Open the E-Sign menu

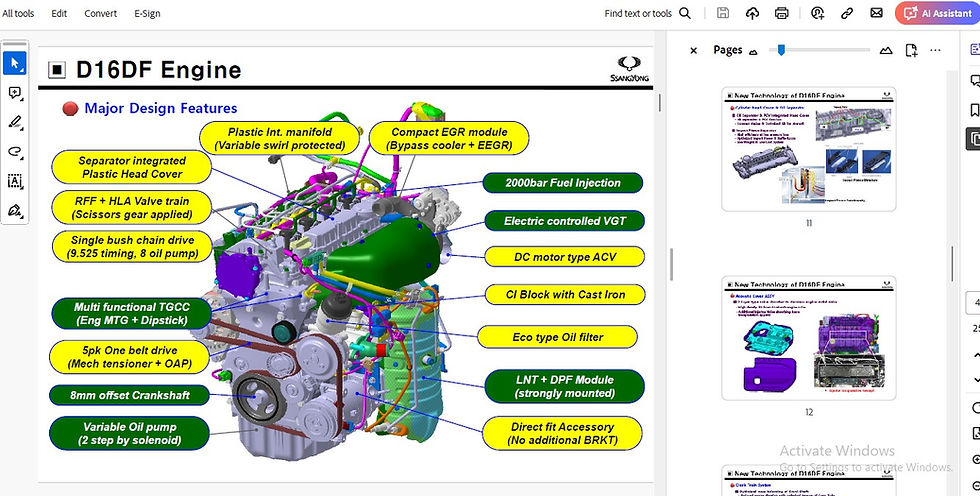pos(147,13)
